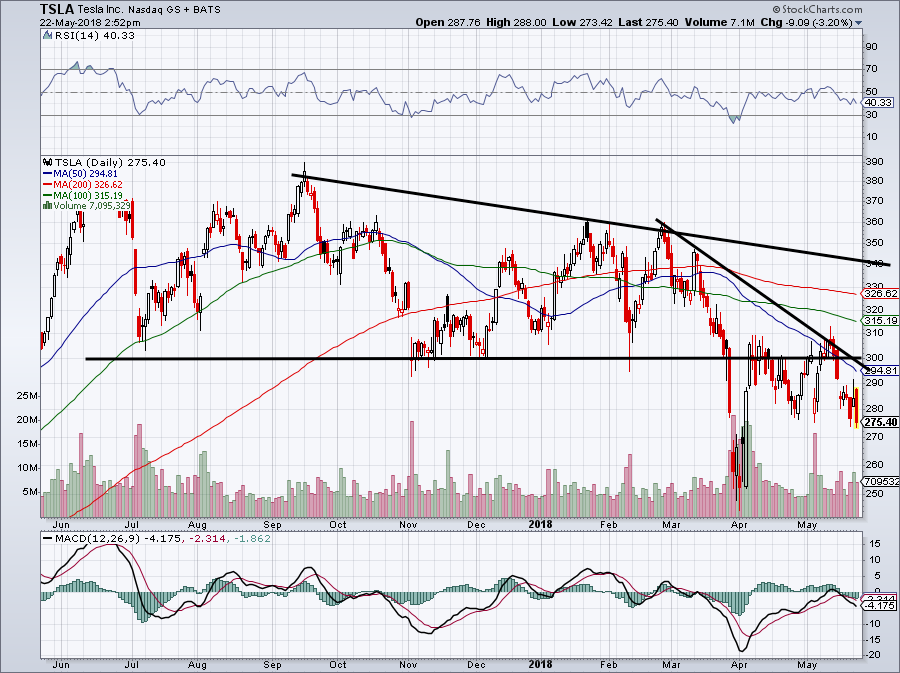Click the -20 label on MACD axis
Screen dimensions: 900x673
pos(872,655)
